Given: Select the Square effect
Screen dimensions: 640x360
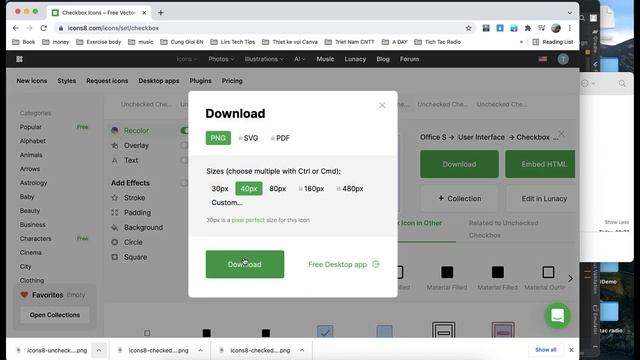Looking at the screenshot, I should [129, 257].
